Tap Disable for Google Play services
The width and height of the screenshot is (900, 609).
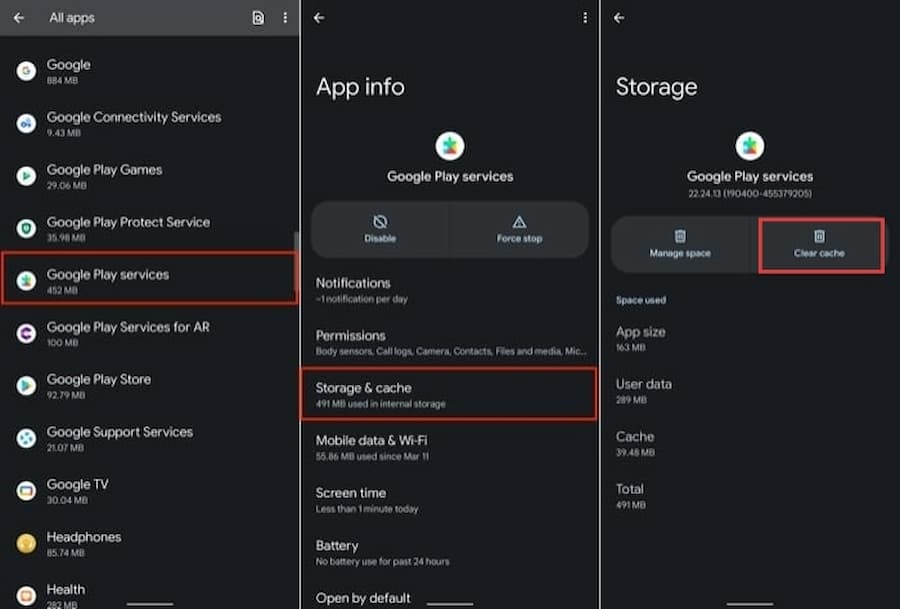(380, 229)
